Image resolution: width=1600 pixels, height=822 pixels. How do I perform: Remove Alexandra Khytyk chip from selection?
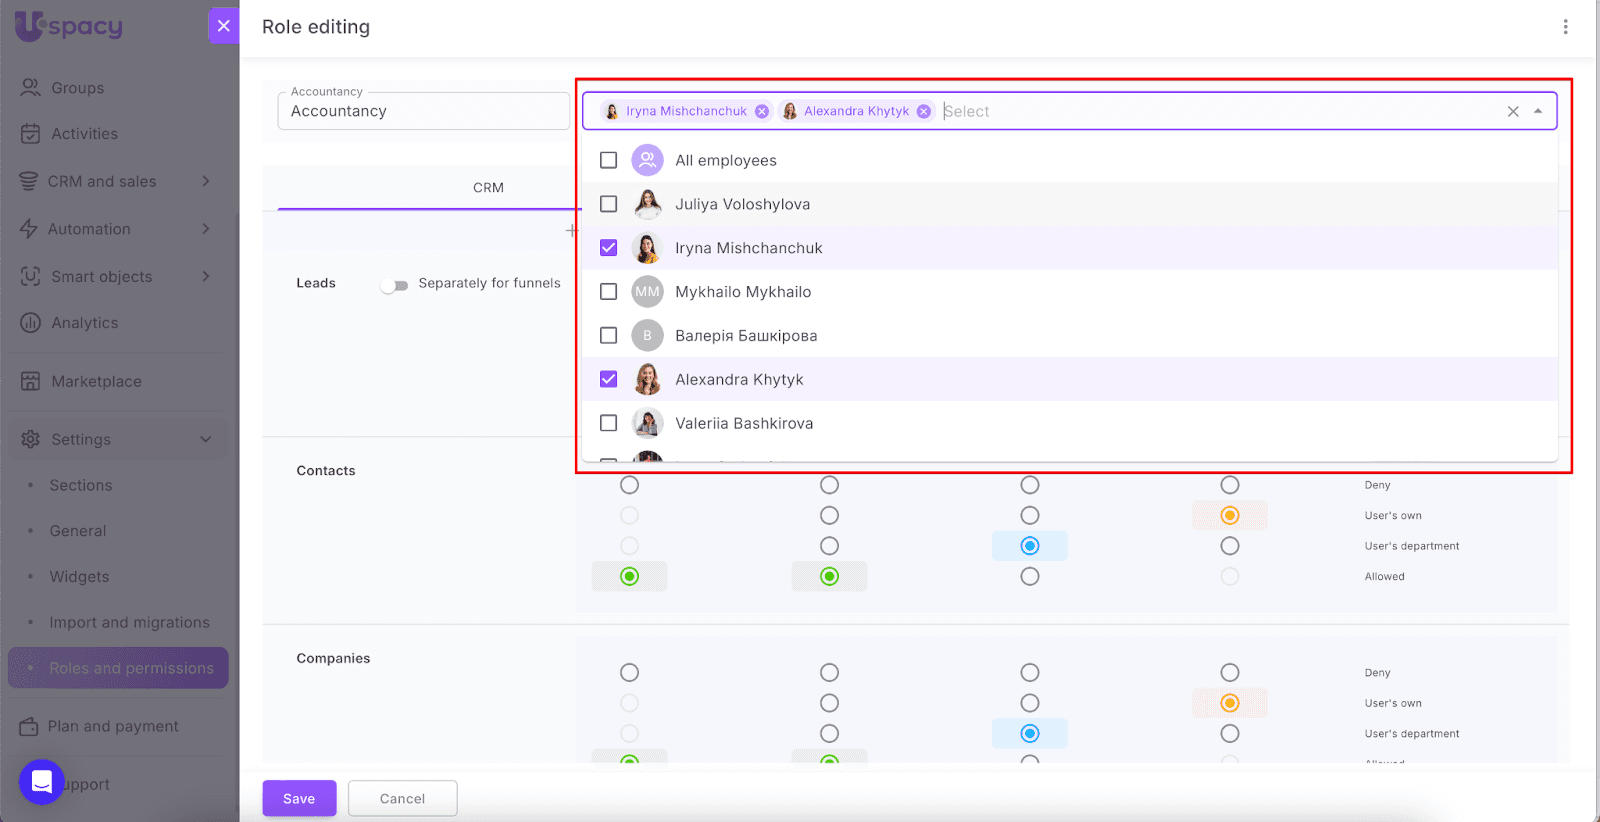(x=924, y=112)
